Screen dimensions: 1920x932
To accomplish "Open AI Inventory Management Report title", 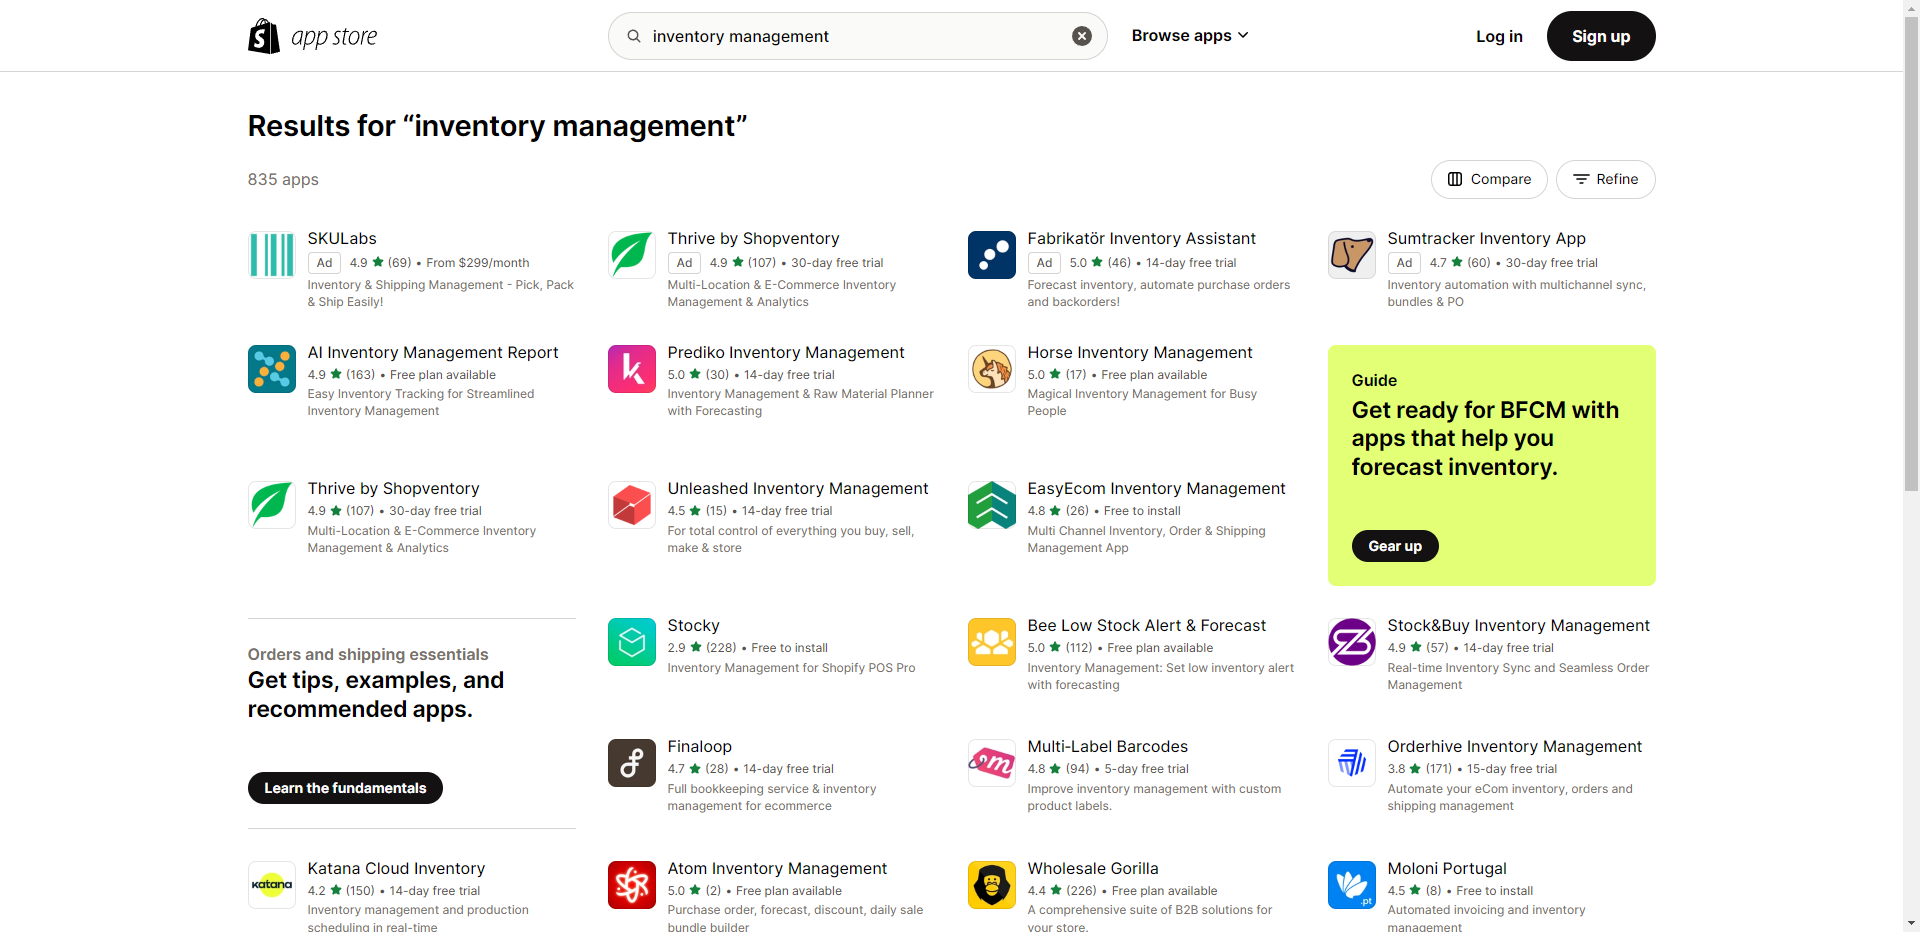I will pyautogui.click(x=433, y=352).
